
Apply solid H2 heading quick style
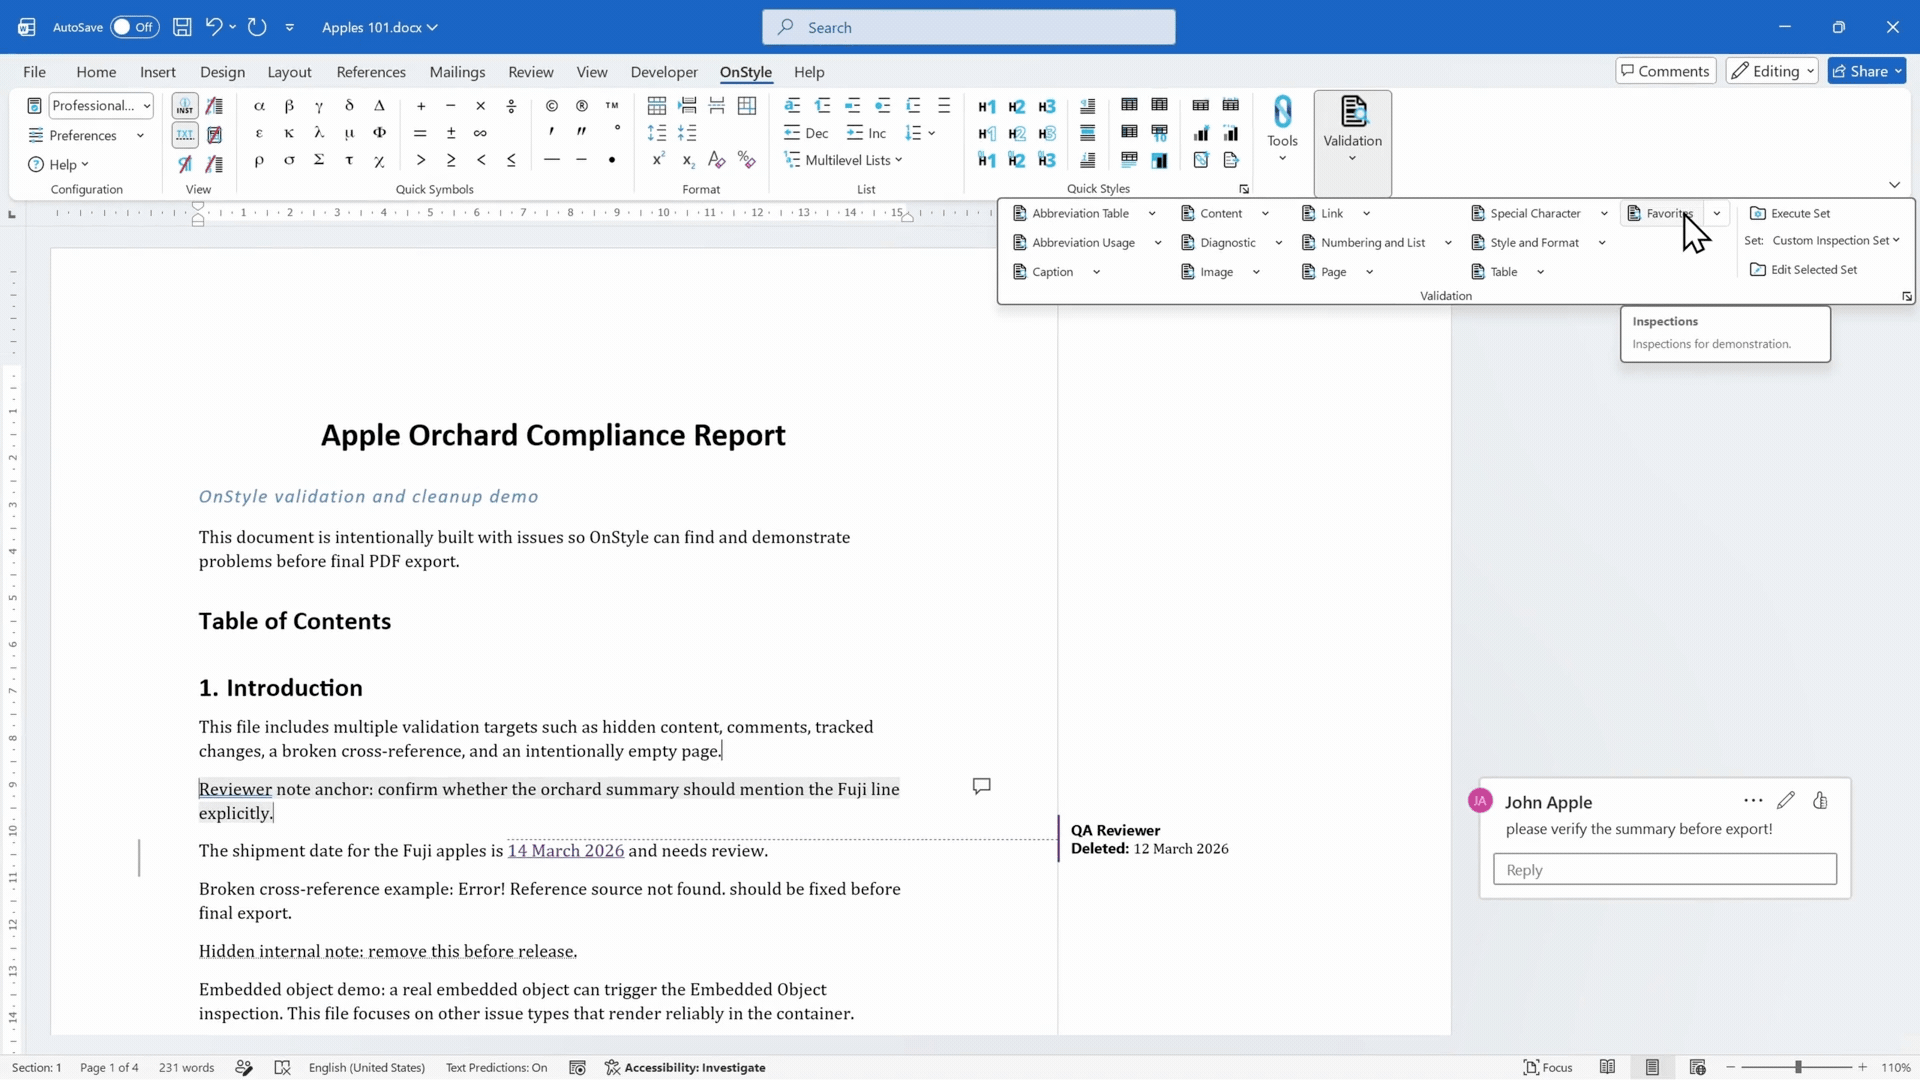pos(1017,106)
